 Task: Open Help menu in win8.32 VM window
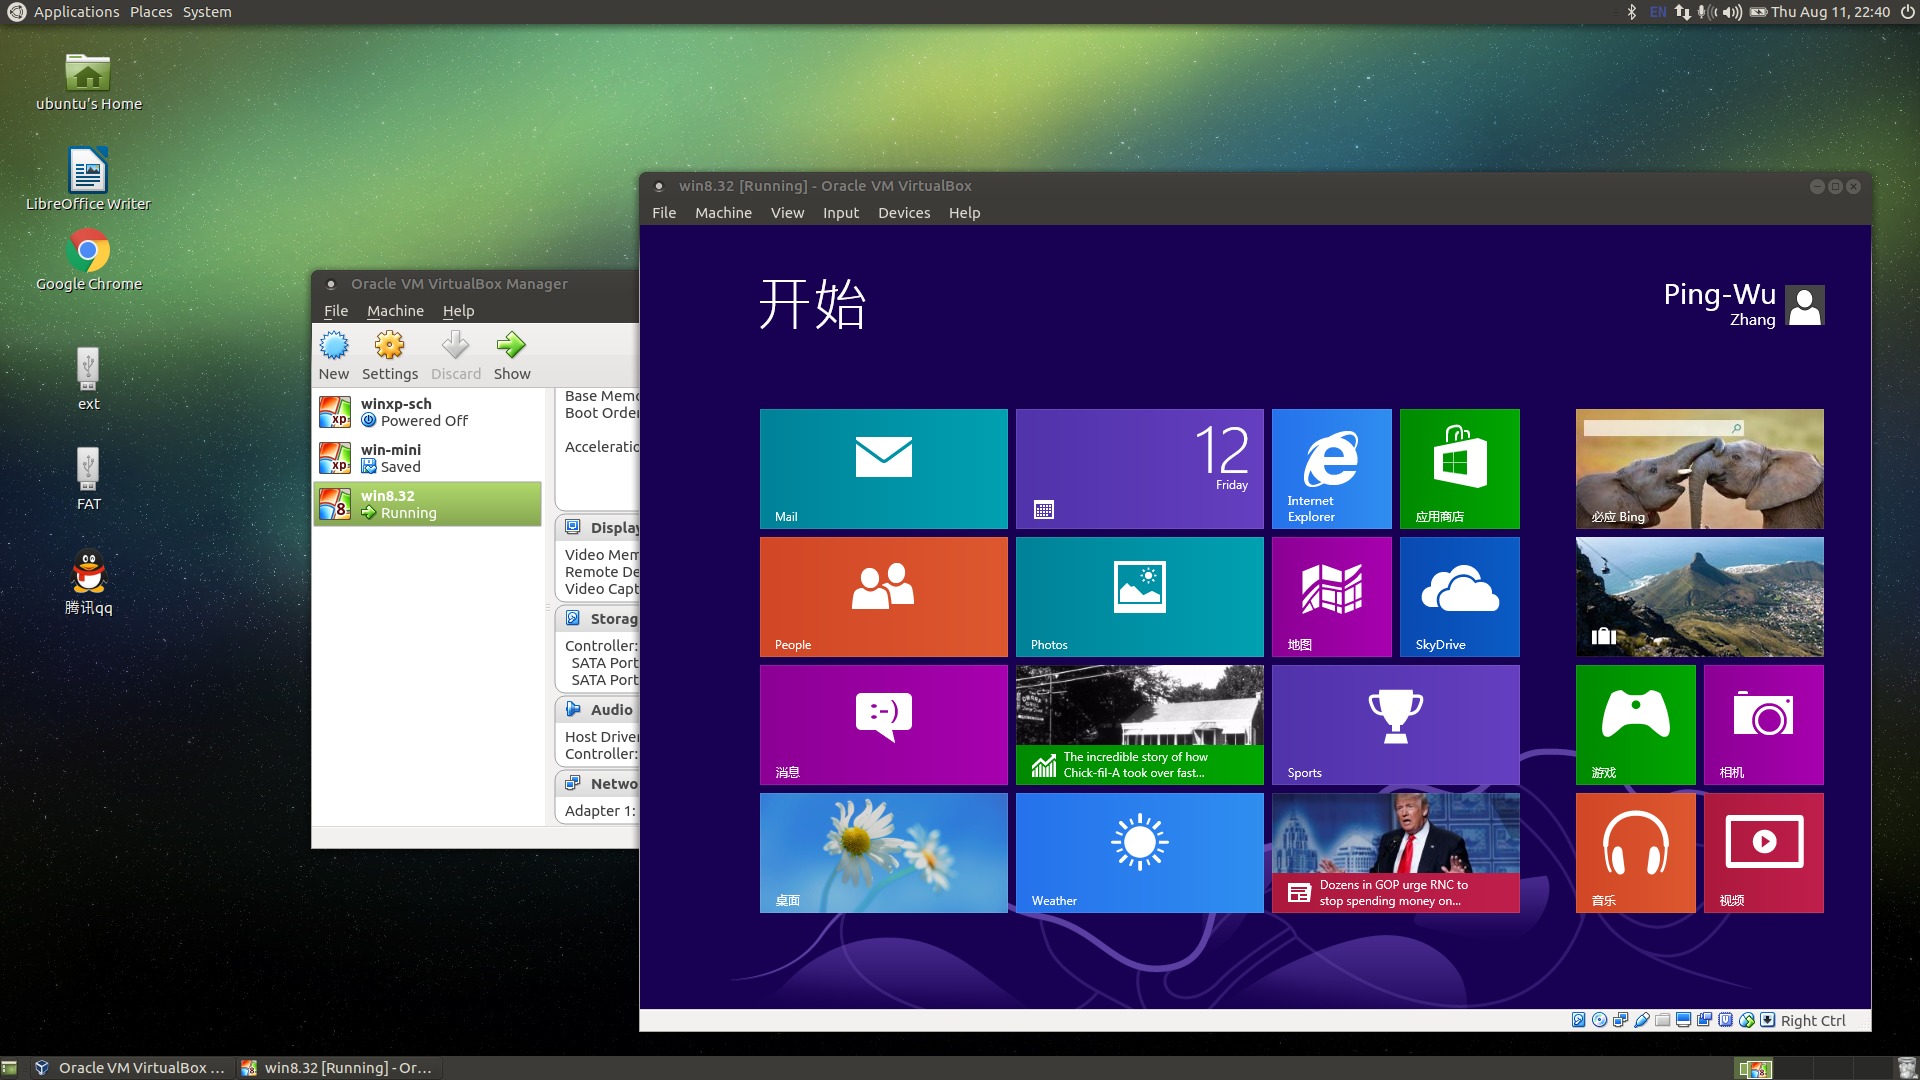click(x=964, y=213)
